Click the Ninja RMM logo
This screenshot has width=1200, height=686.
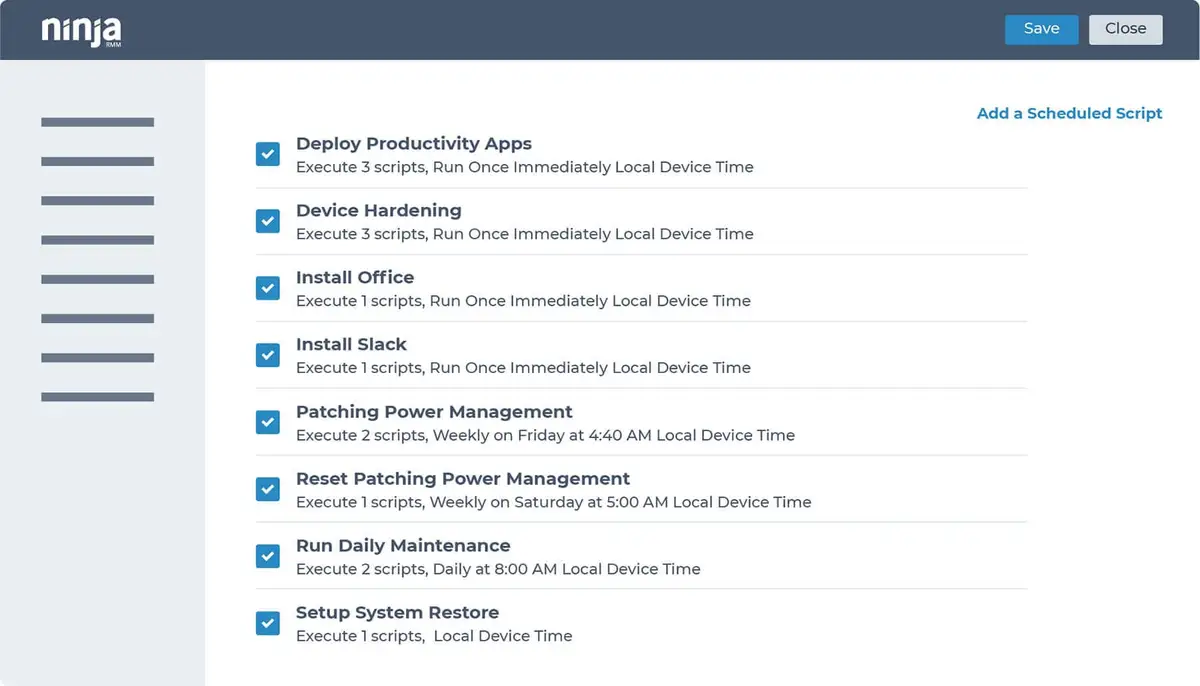81,31
